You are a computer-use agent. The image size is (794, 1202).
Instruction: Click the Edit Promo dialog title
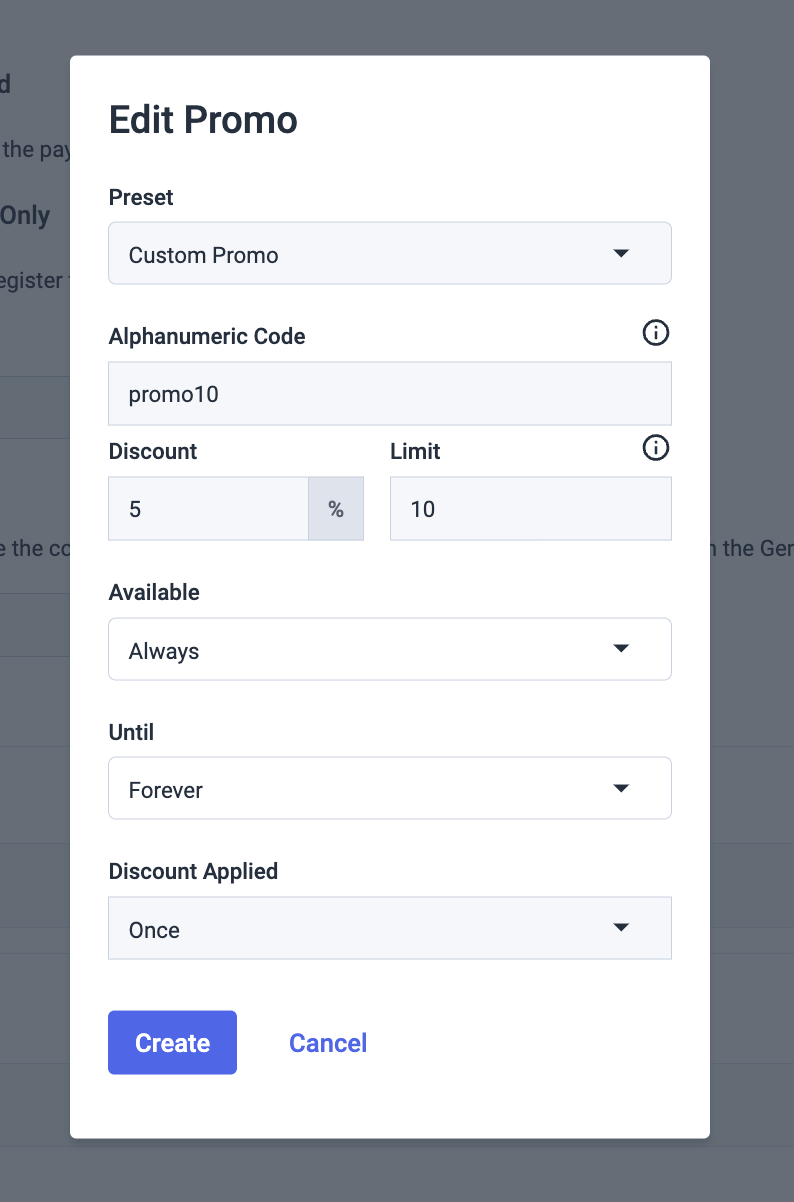click(203, 120)
